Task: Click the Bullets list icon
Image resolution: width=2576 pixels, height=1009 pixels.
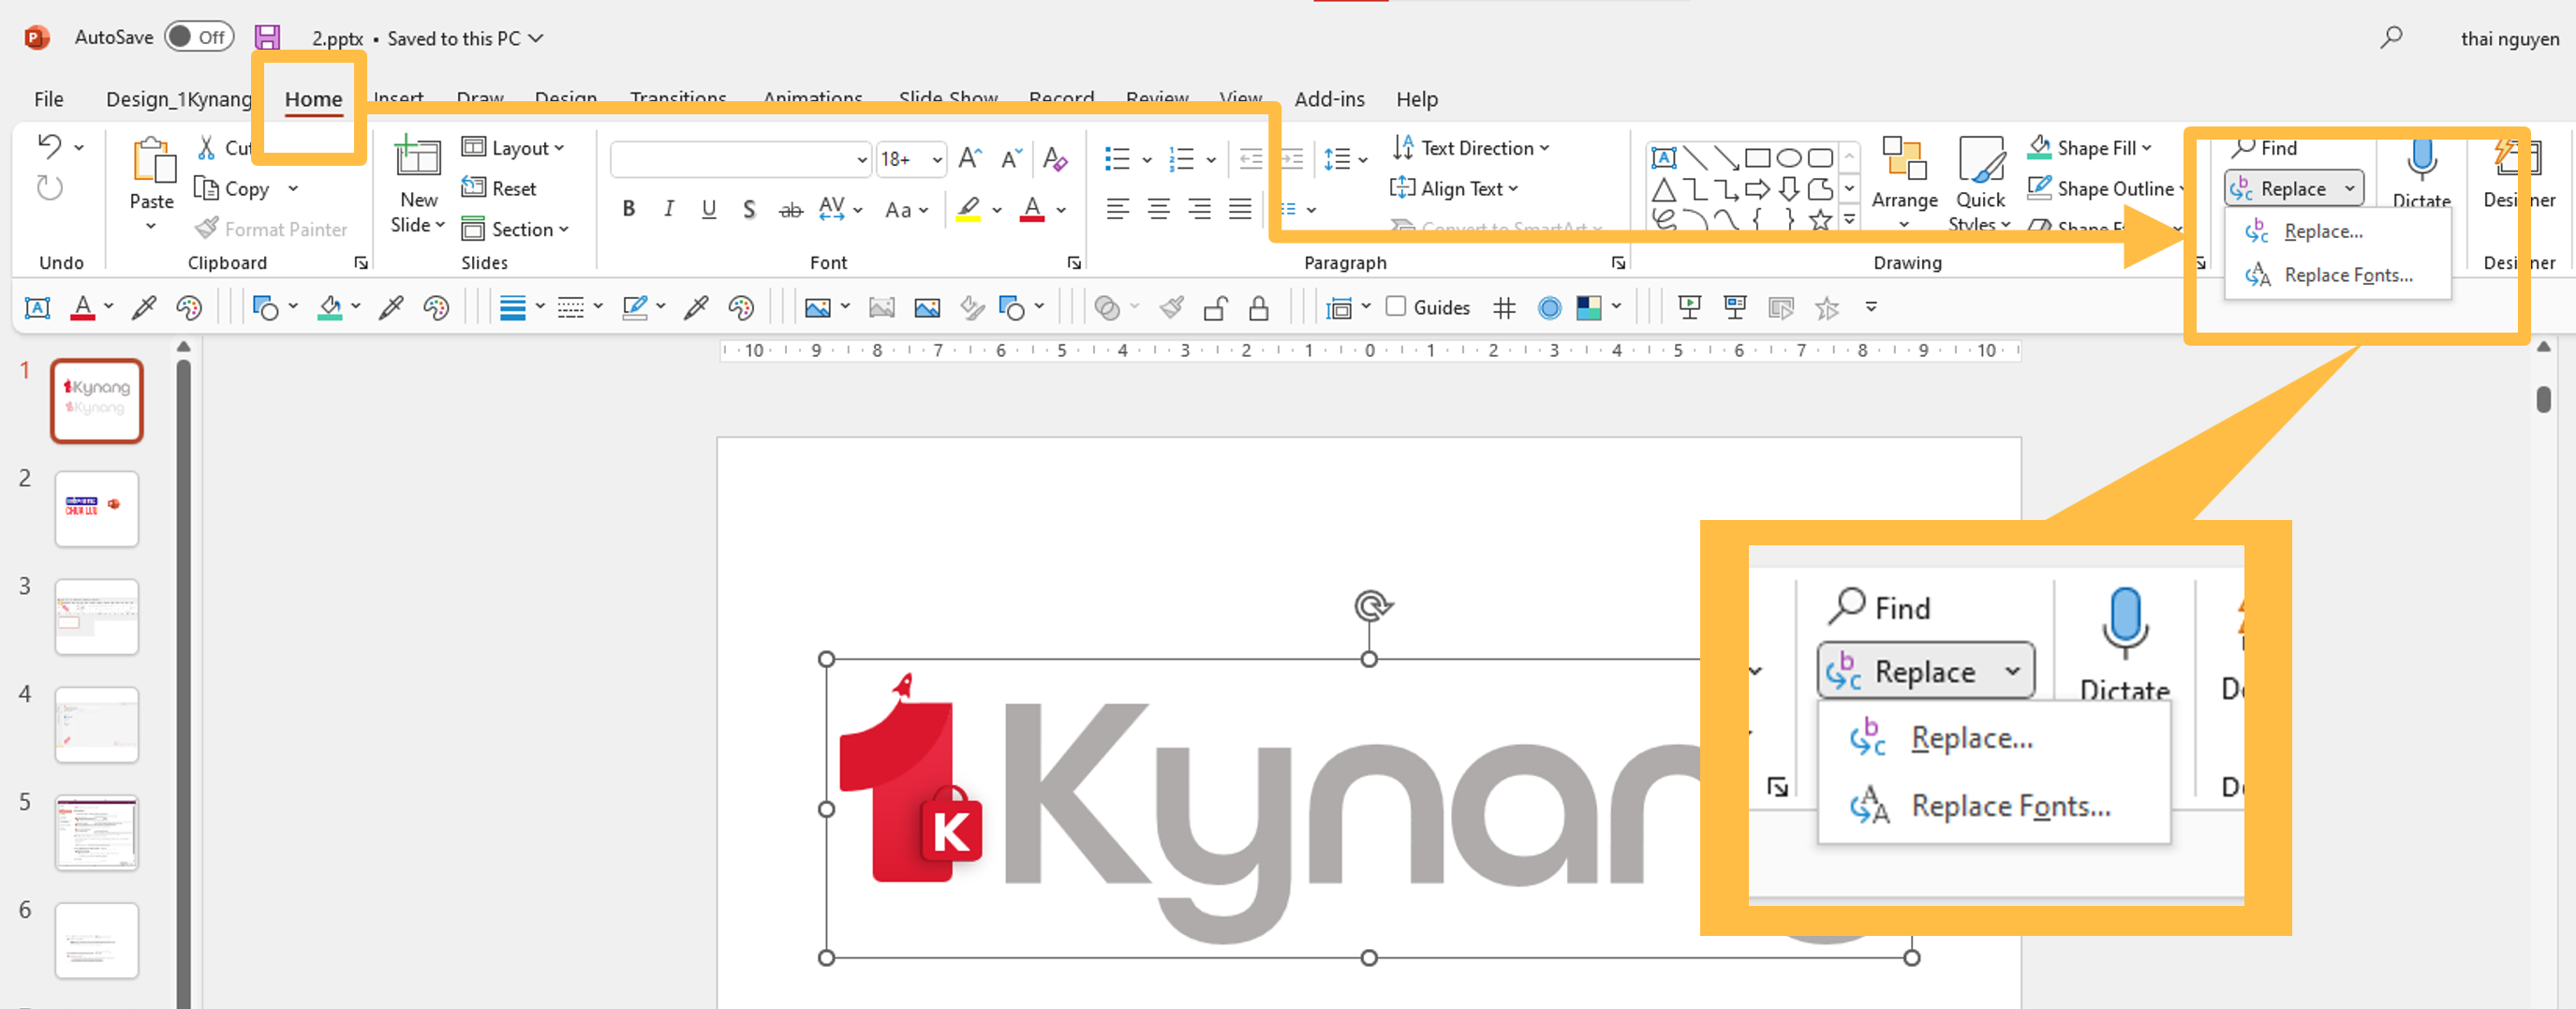Action: (1117, 159)
